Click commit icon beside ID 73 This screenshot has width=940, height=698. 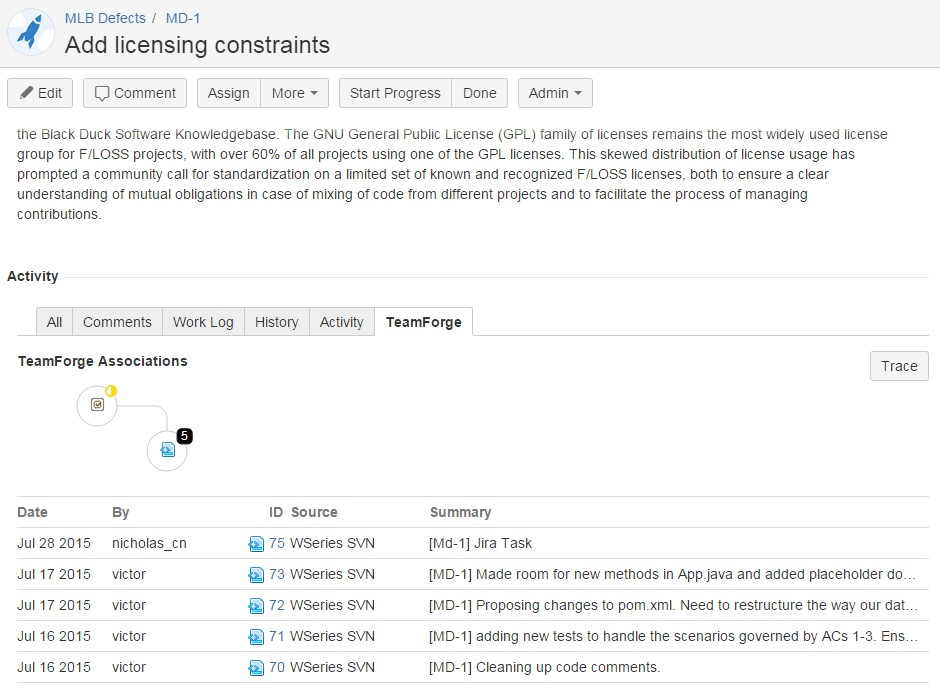pyautogui.click(x=256, y=575)
